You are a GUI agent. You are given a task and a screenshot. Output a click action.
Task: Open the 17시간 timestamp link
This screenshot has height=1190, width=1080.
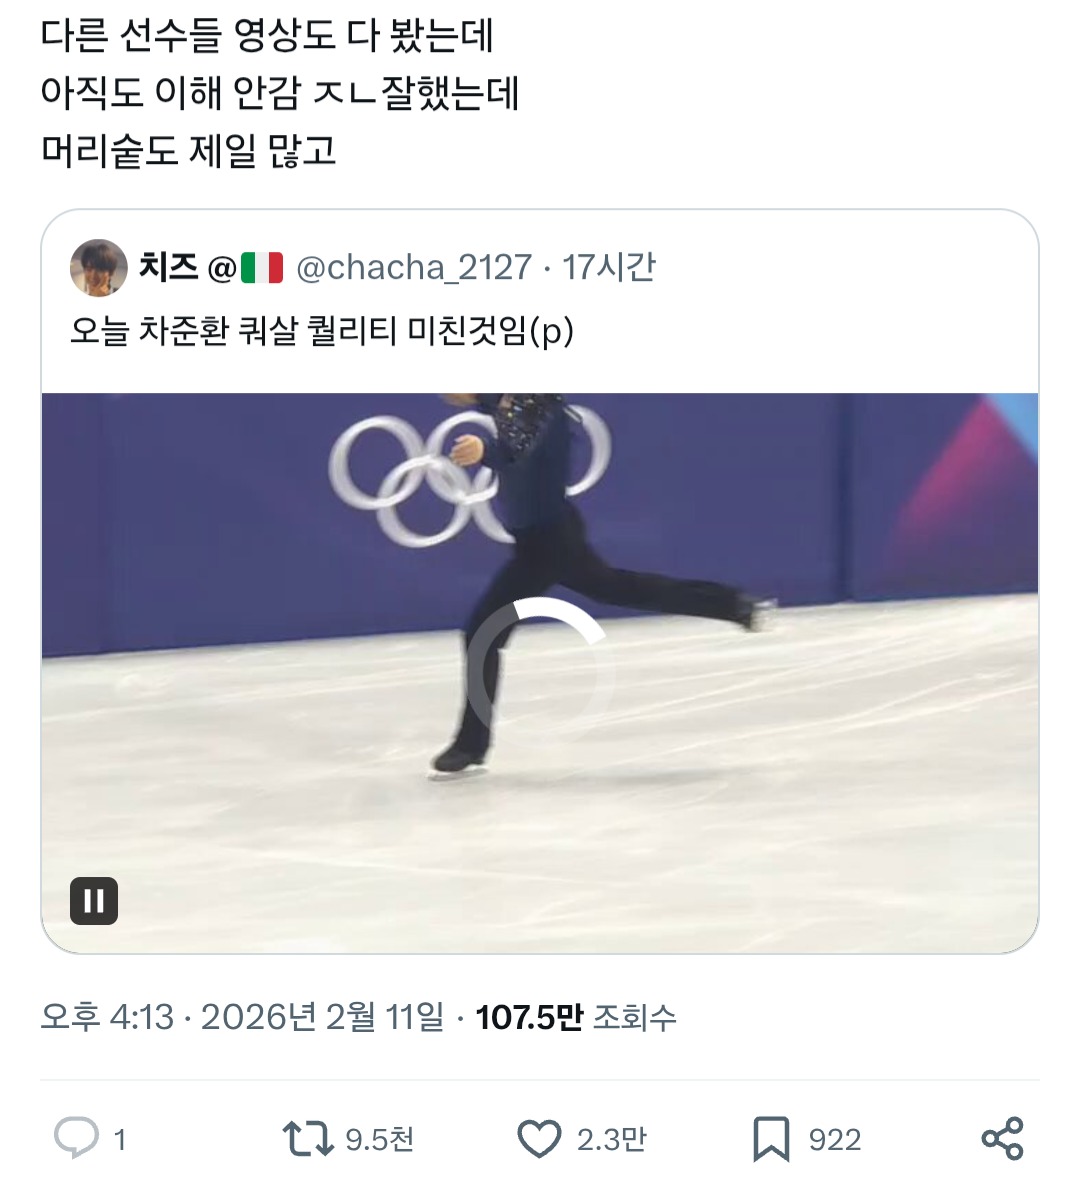pos(608,268)
